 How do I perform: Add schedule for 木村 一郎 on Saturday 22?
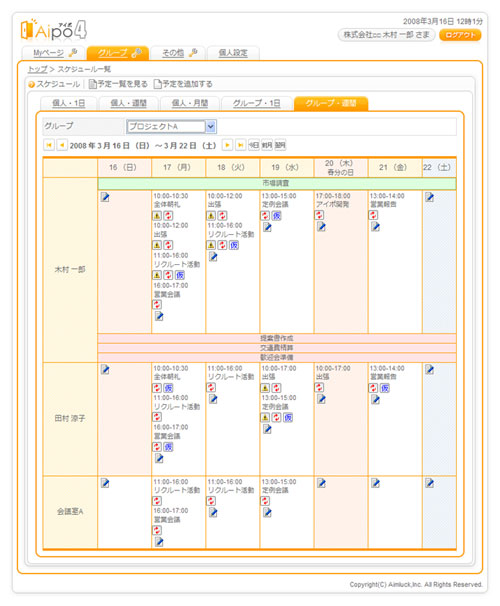[430, 197]
